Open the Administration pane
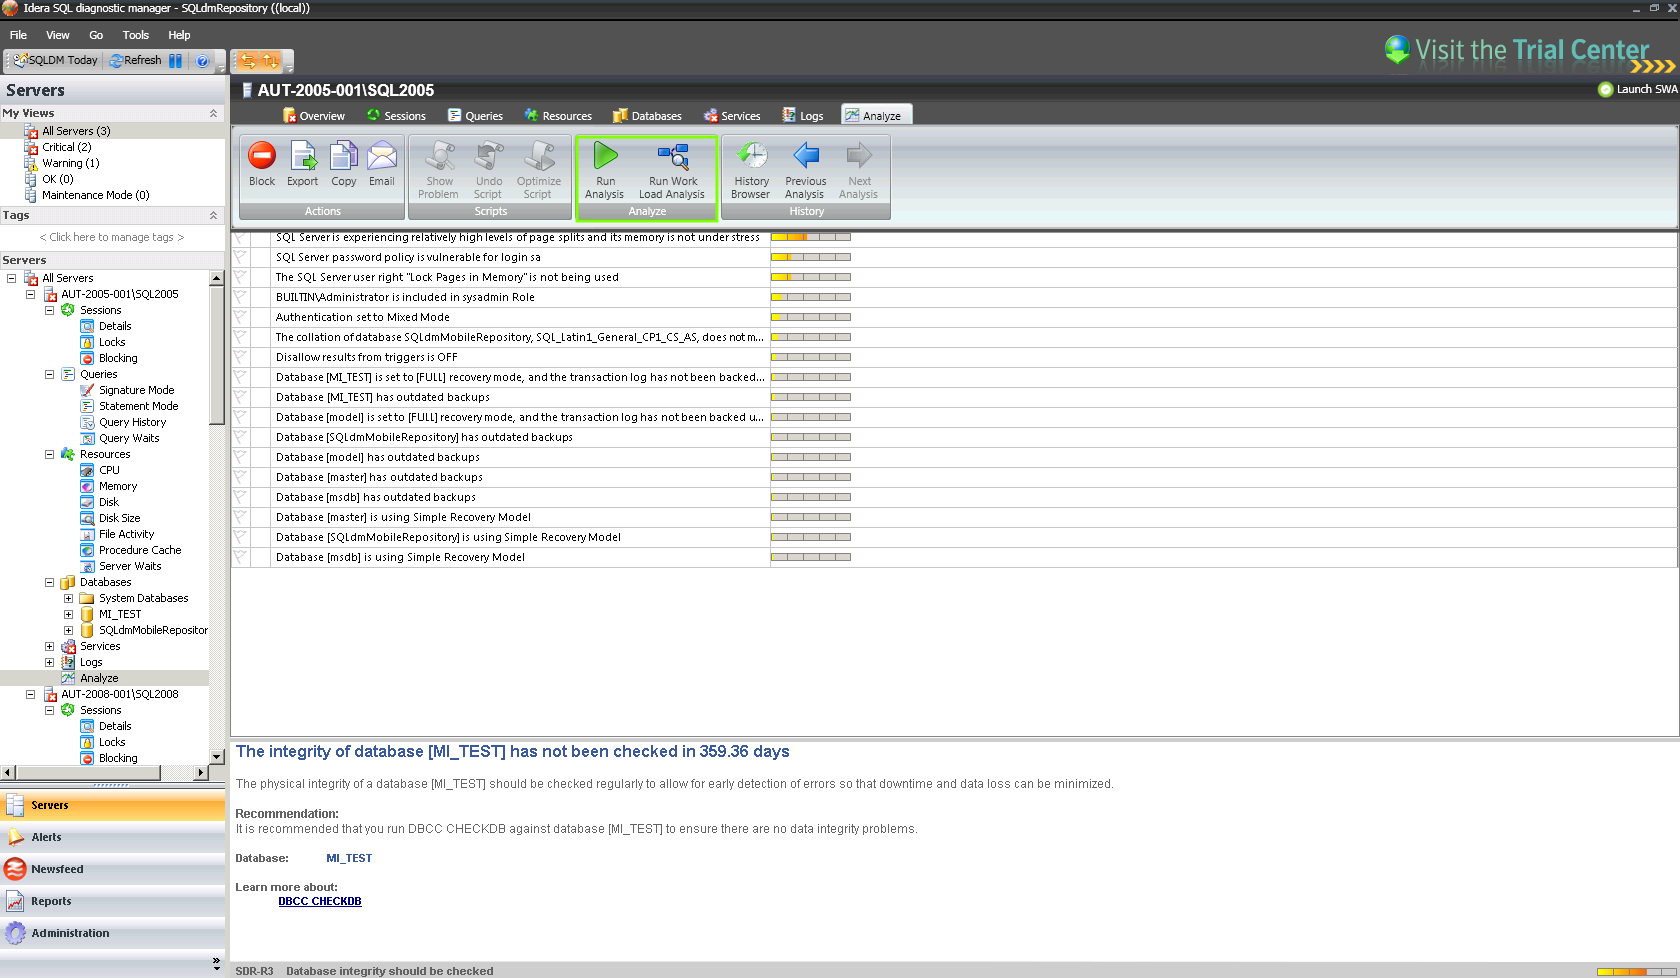This screenshot has width=1680, height=978. click(112, 933)
